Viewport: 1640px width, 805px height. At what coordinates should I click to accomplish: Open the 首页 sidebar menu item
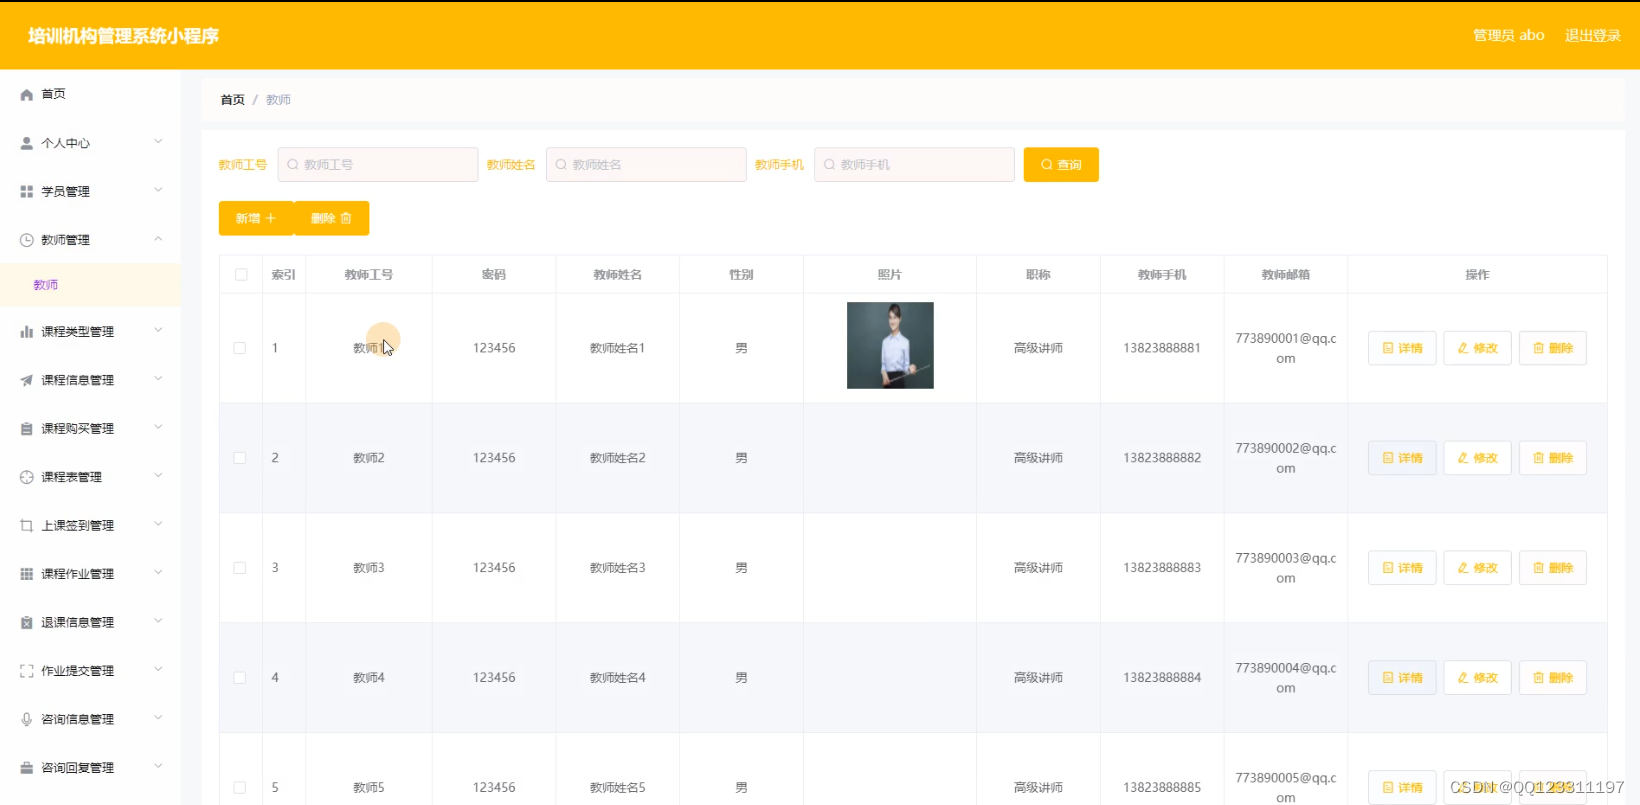click(90, 94)
